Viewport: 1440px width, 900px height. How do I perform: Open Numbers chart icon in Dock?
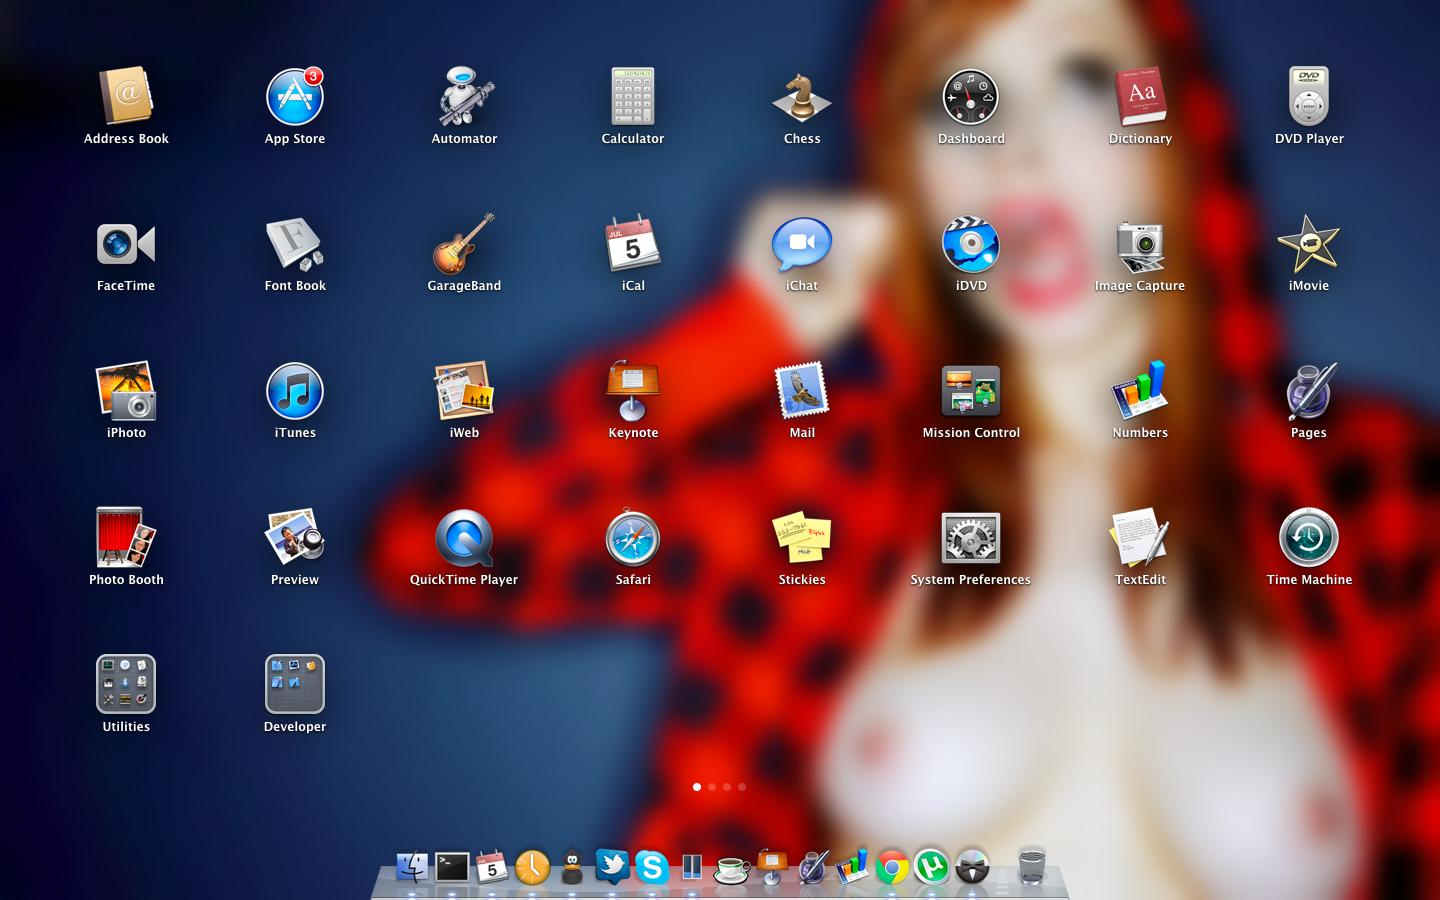(x=852, y=867)
